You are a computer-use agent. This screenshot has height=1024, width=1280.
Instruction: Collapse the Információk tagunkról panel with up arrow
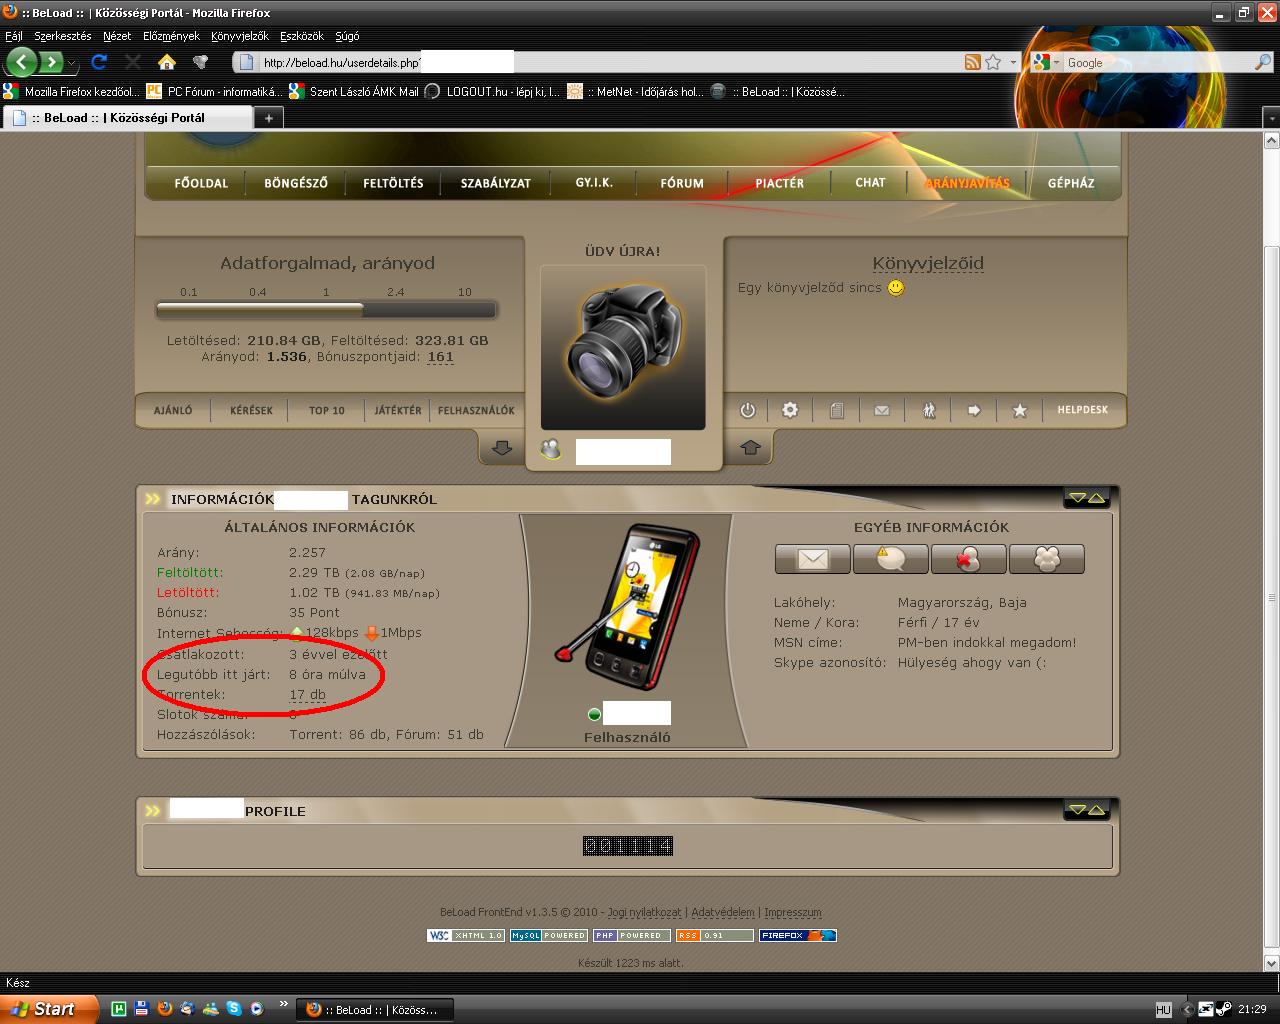click(x=1097, y=498)
